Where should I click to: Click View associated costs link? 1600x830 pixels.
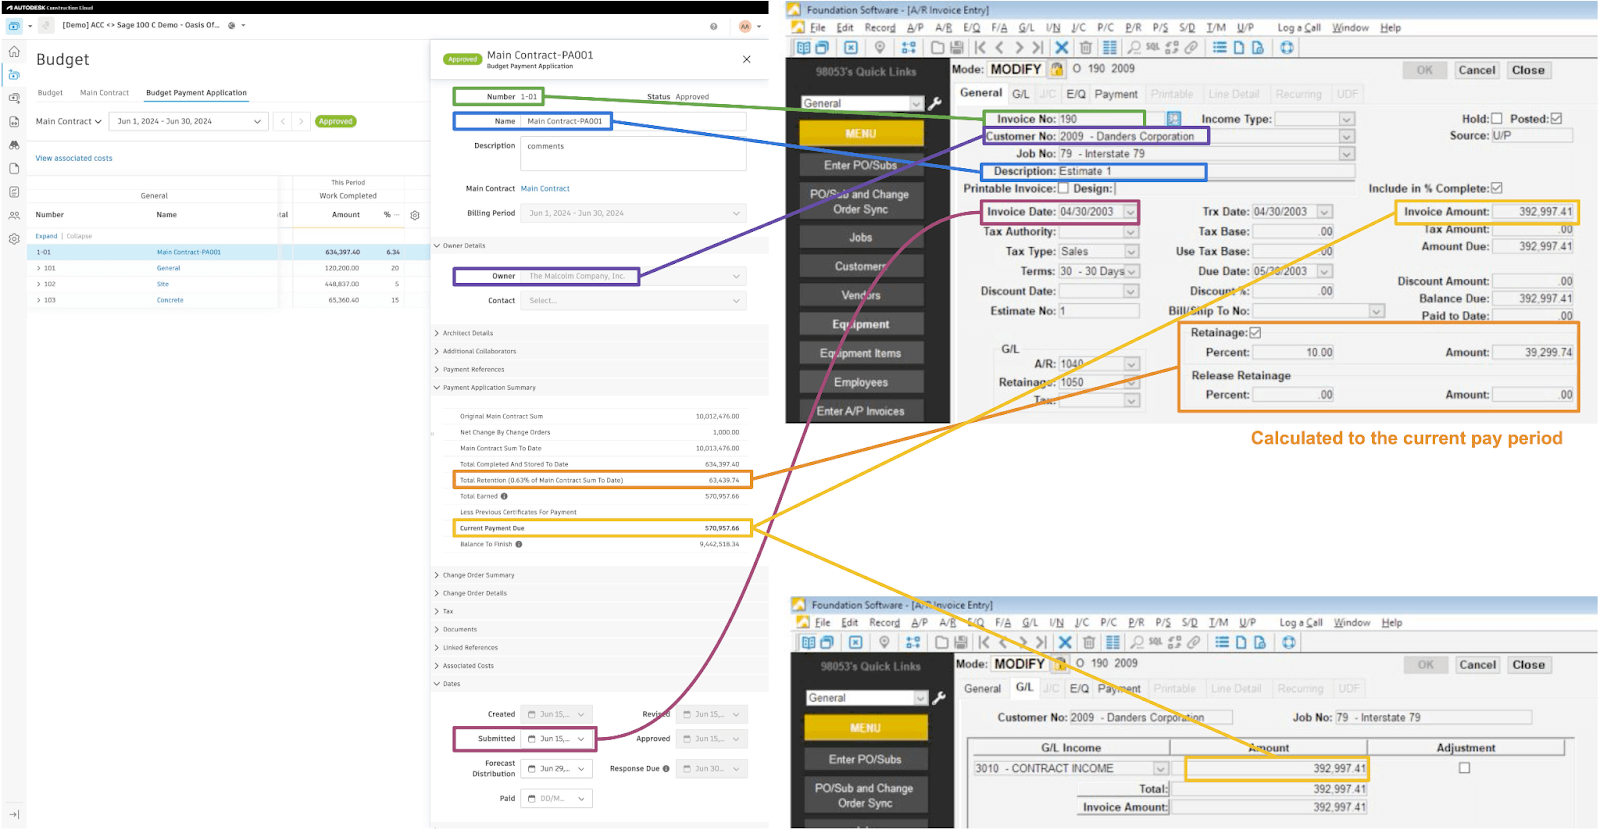[x=74, y=158]
